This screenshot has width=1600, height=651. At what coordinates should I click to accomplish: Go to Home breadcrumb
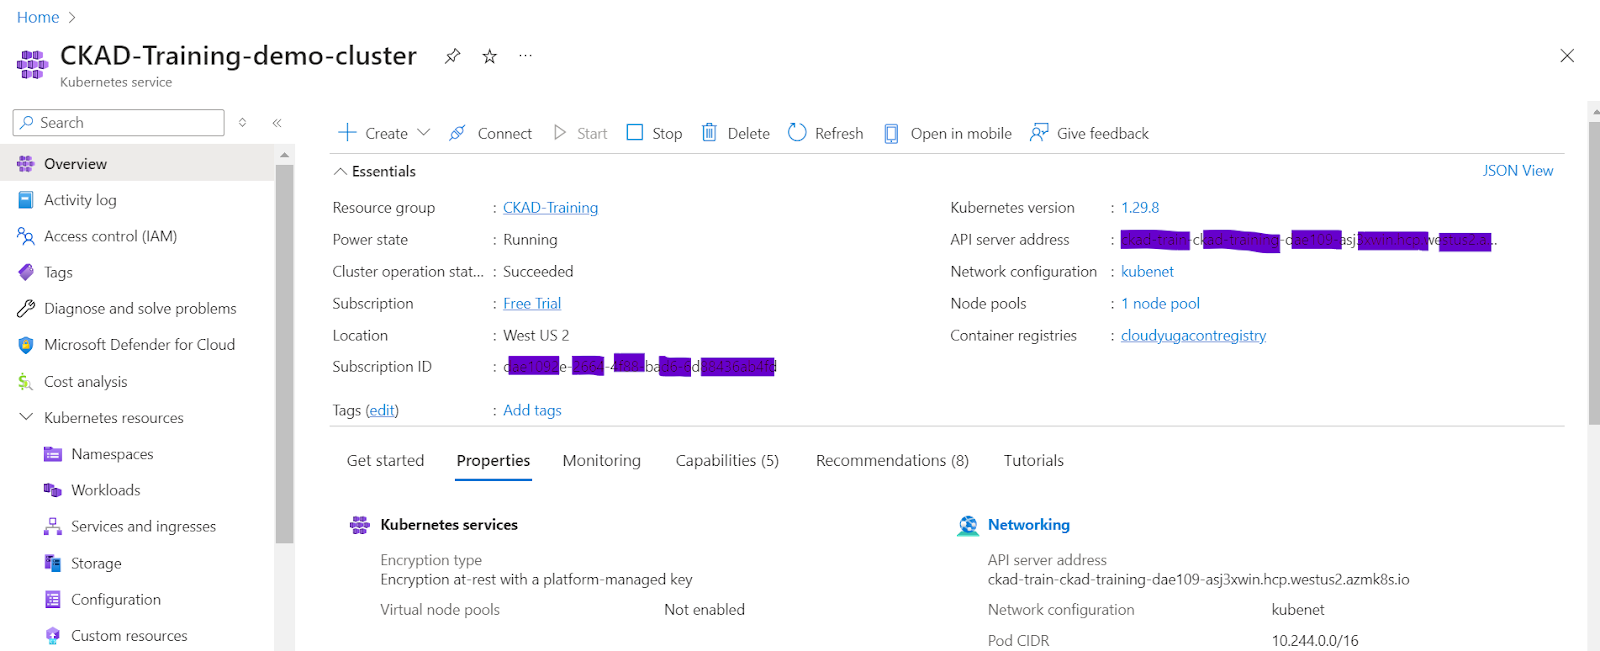[38, 17]
